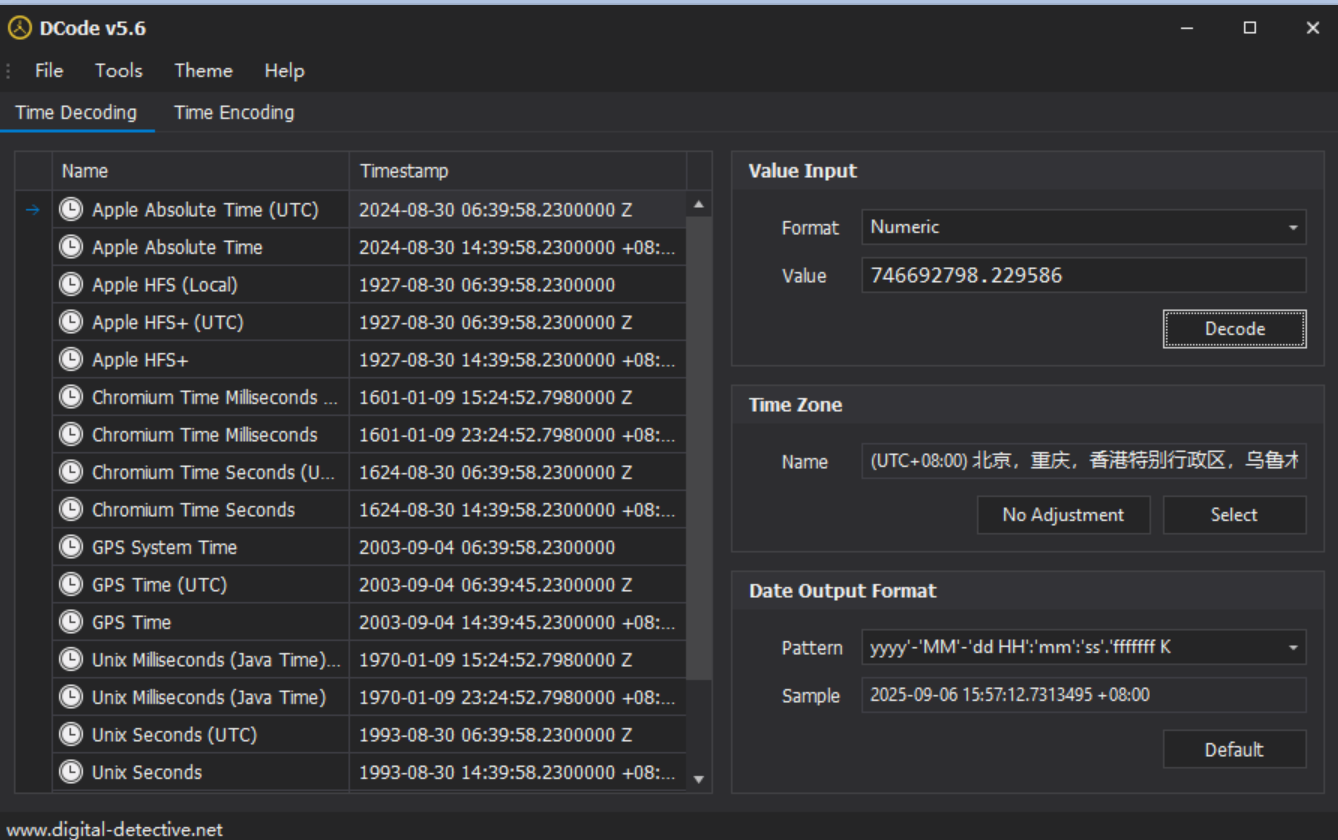This screenshot has width=1338, height=840.
Task: Click the Sample date output field
Action: click(1084, 695)
